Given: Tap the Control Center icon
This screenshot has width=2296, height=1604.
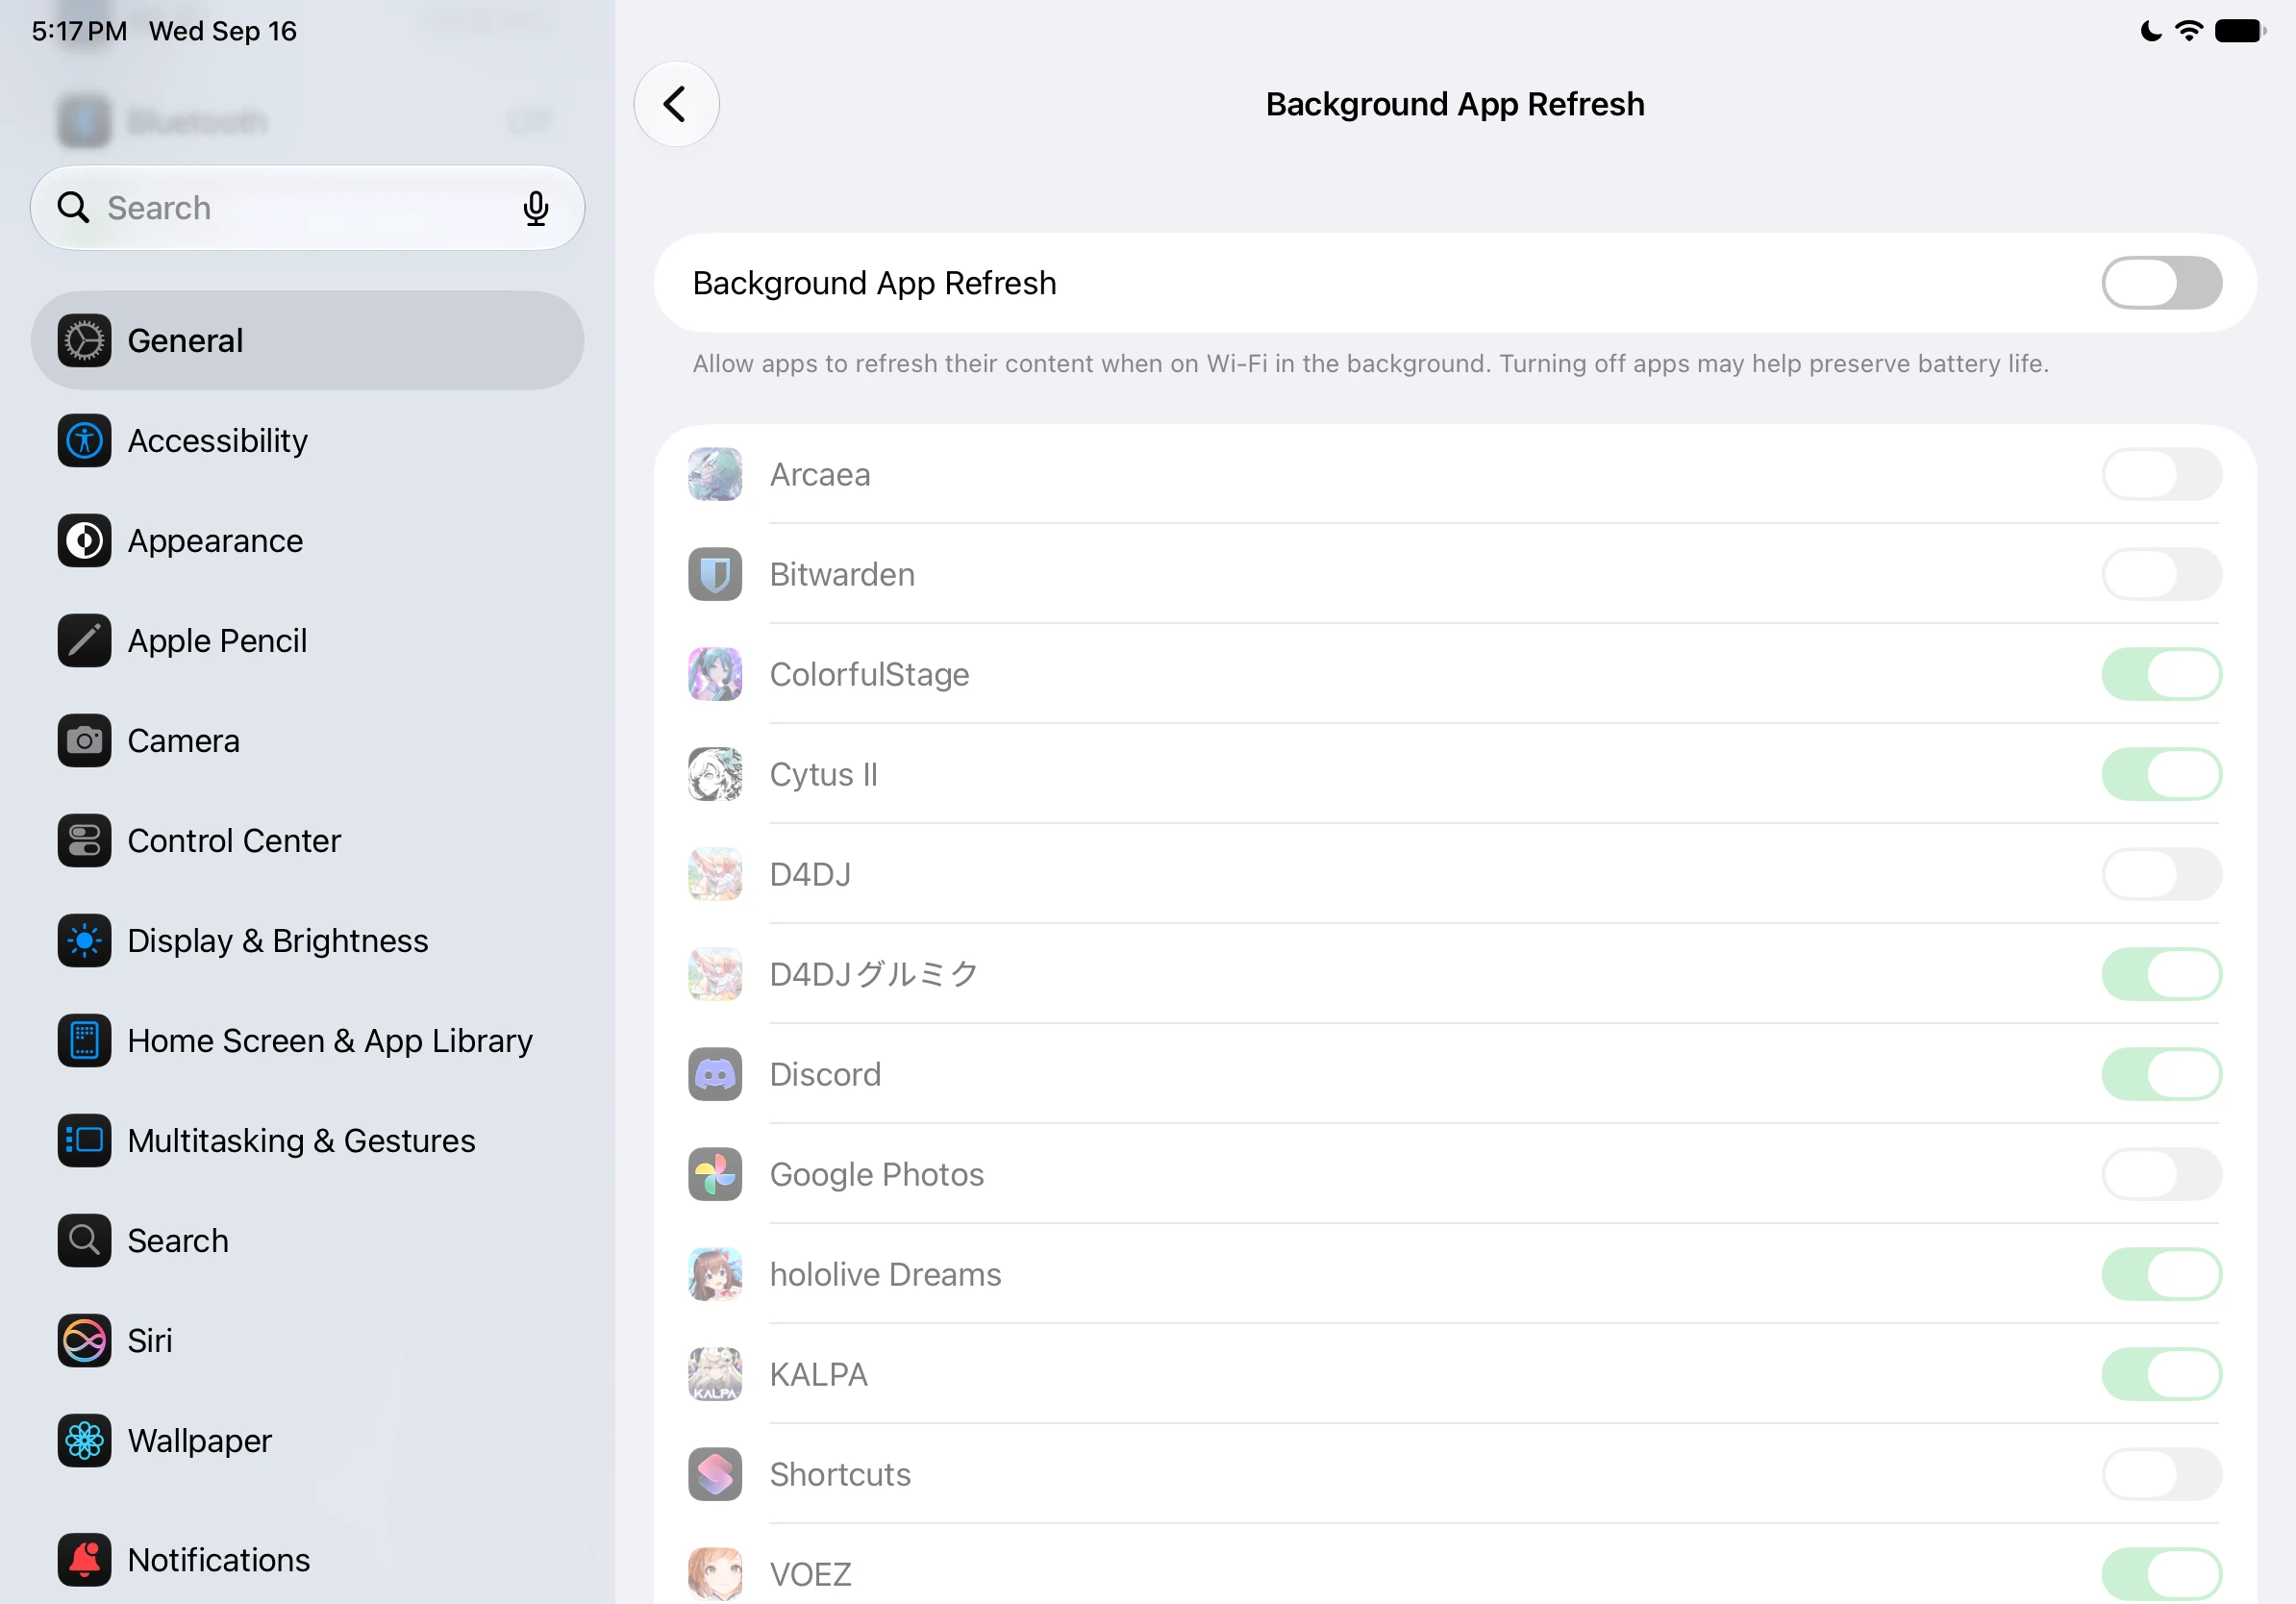Looking at the screenshot, I should 84,841.
